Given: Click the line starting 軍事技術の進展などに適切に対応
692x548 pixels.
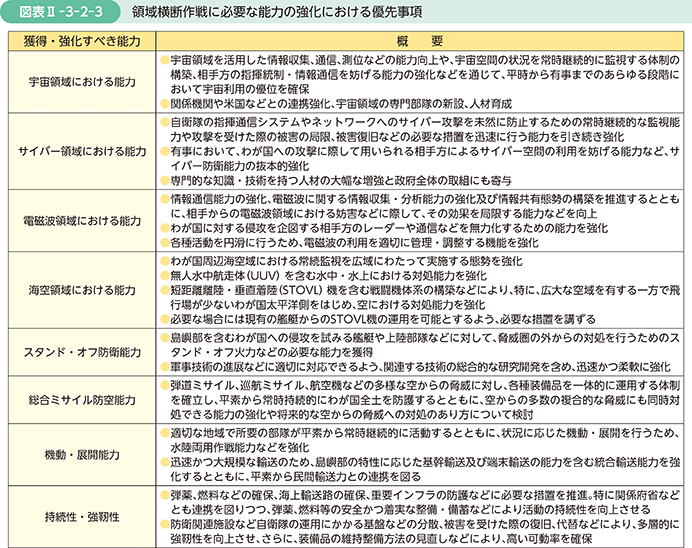Looking at the screenshot, I should point(421,367).
